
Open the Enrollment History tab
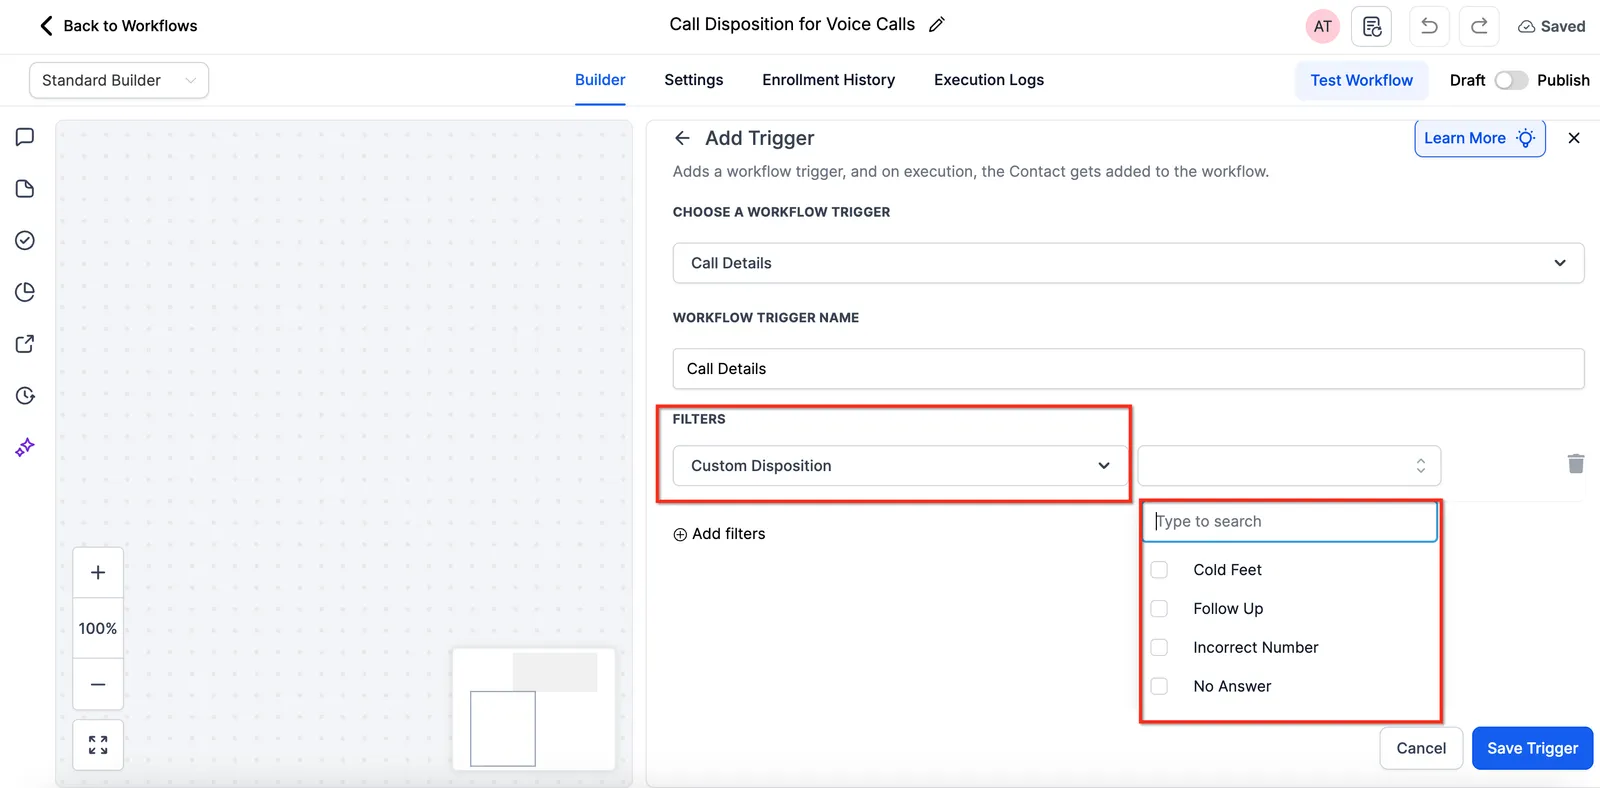click(828, 80)
